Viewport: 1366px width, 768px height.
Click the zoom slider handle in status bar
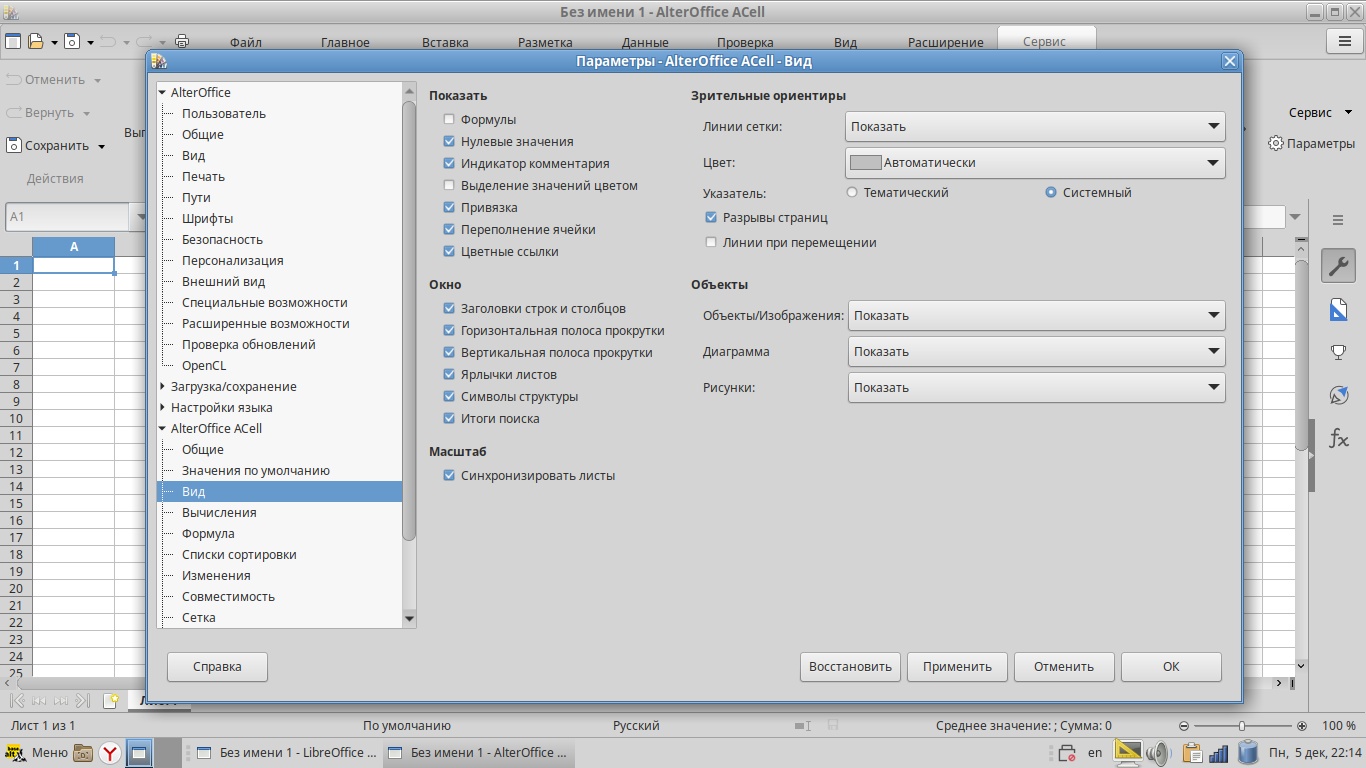click(x=1241, y=726)
